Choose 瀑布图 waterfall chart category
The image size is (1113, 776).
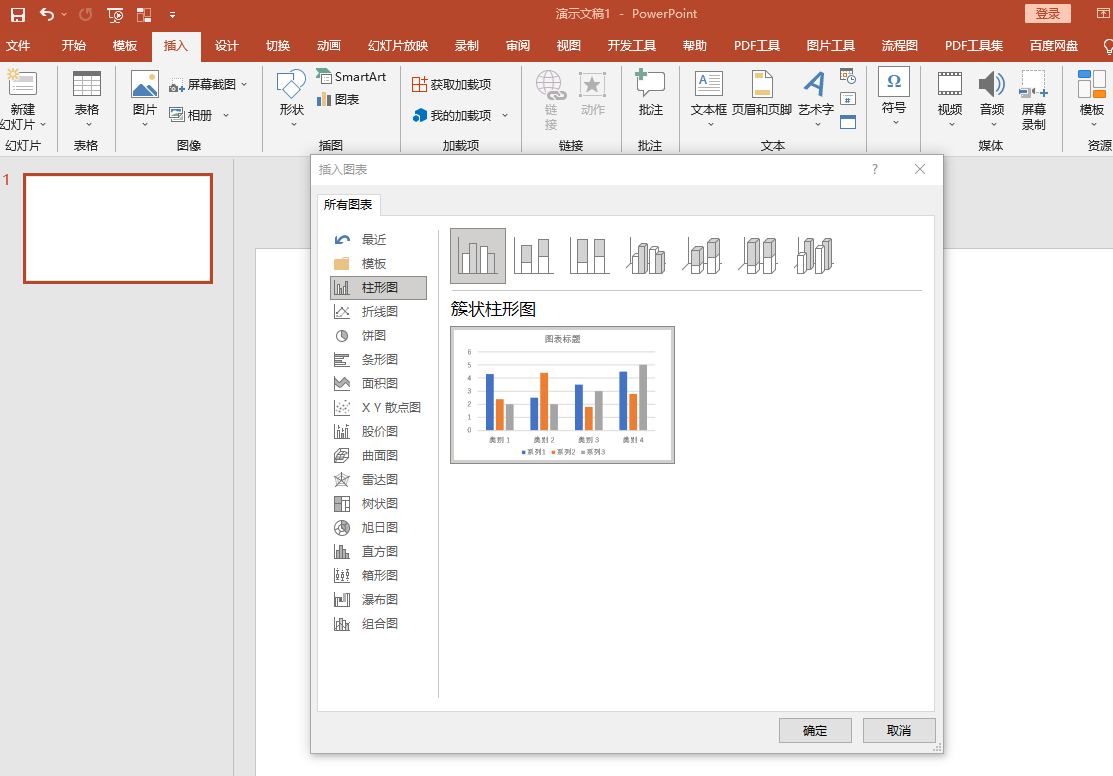pyautogui.click(x=378, y=600)
